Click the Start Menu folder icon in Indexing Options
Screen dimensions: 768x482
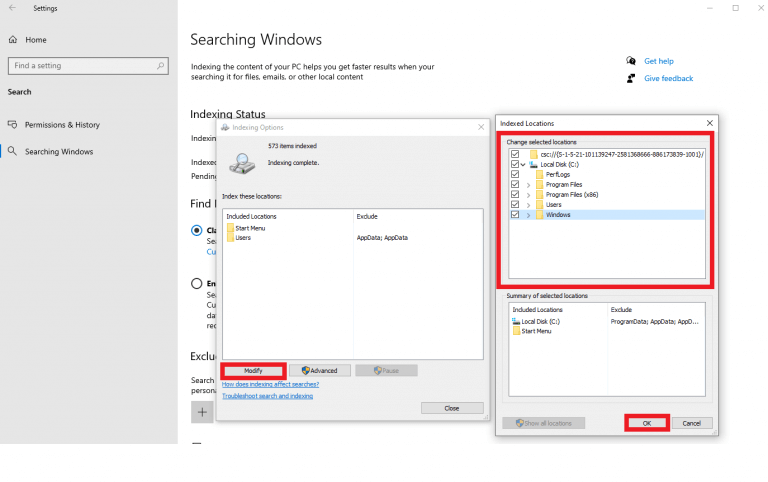point(230,228)
